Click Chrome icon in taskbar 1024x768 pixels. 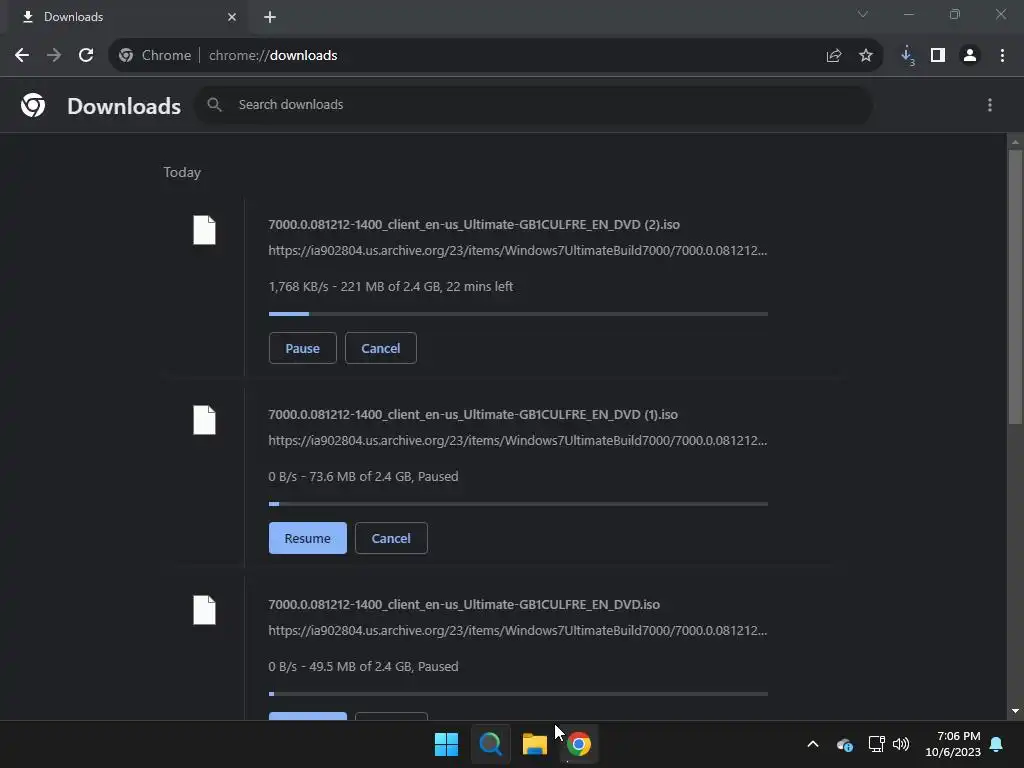click(x=579, y=744)
